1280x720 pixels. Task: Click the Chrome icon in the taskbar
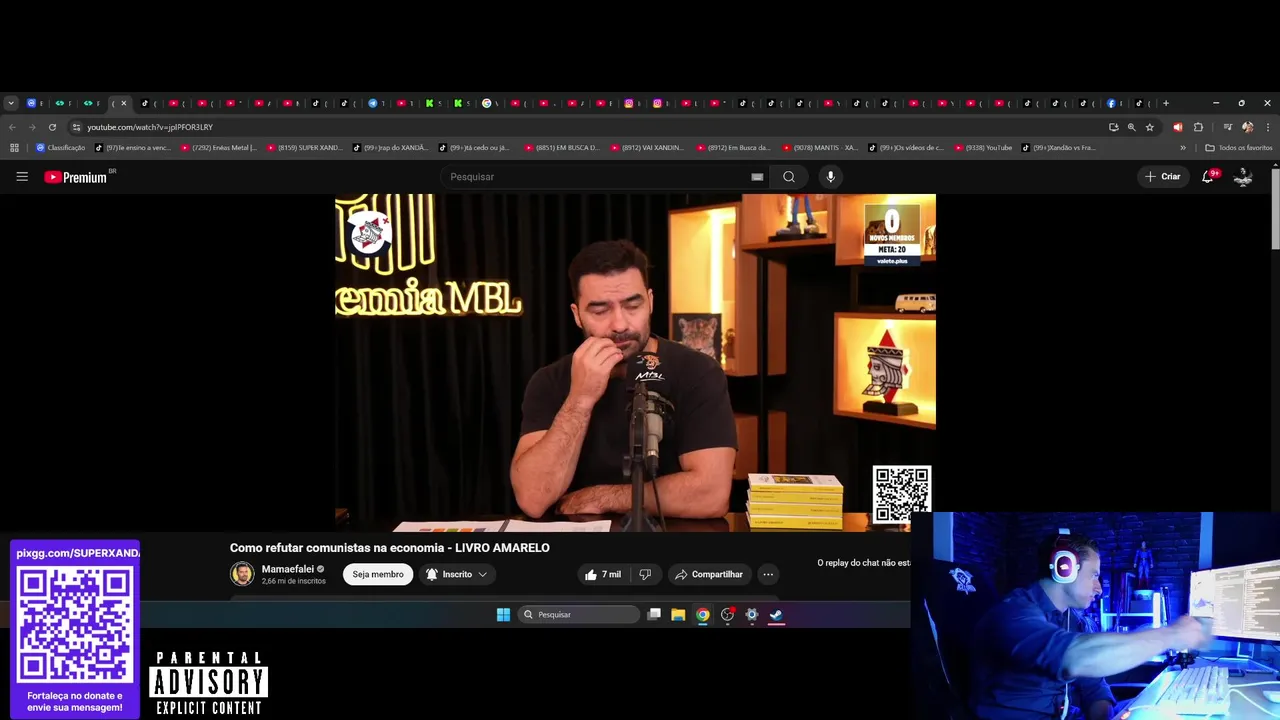point(703,615)
